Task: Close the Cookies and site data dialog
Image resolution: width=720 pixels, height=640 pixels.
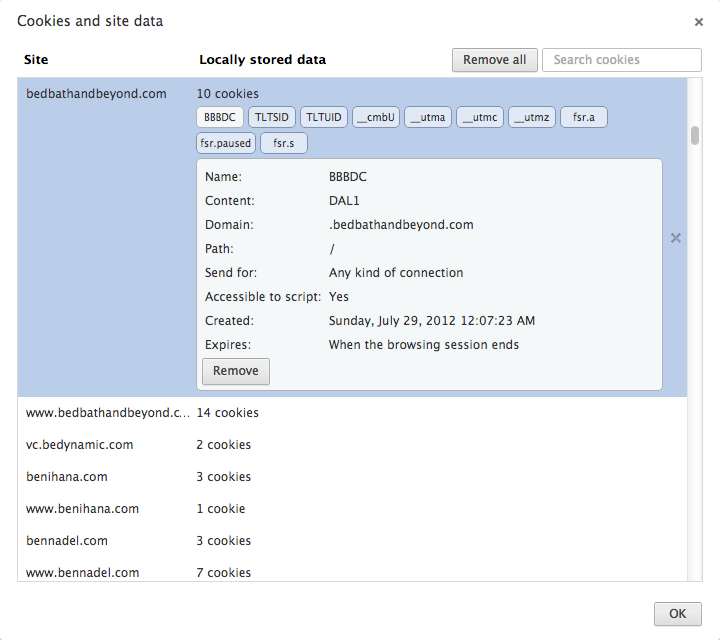Action: (x=698, y=22)
